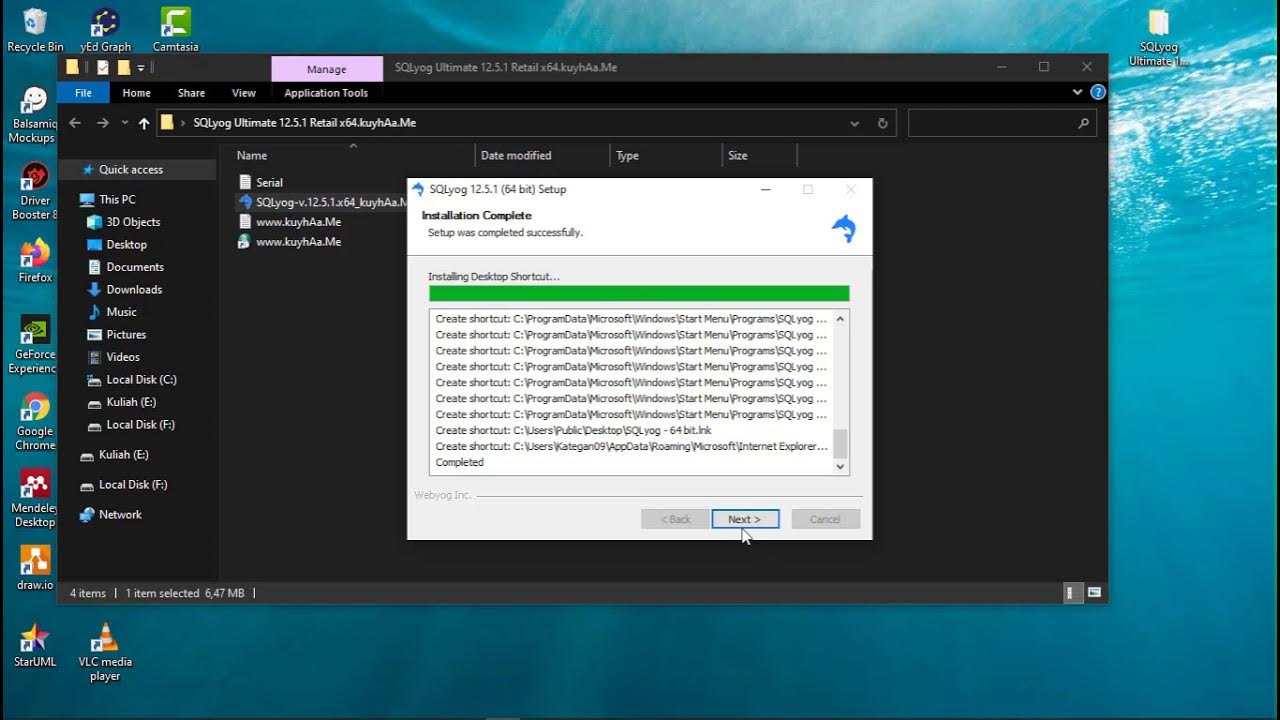This screenshot has height=720, width=1280.
Task: Click the setup log scroll down arrow
Action: click(840, 466)
